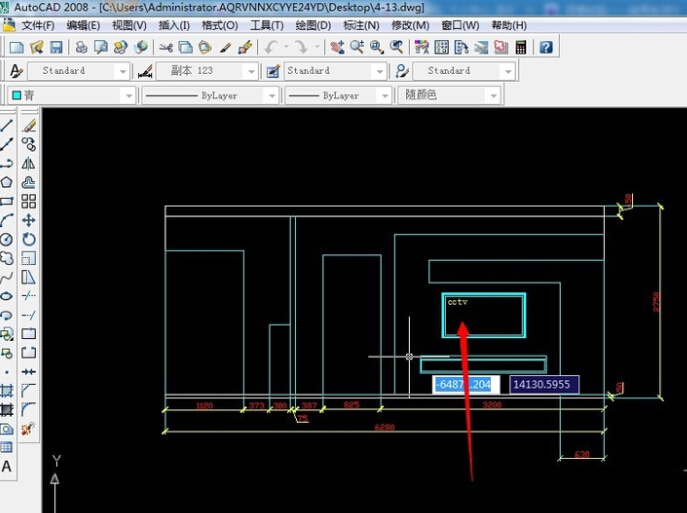Image resolution: width=687 pixels, height=513 pixels.
Task: Select the Circle draw tool
Action: (7, 239)
